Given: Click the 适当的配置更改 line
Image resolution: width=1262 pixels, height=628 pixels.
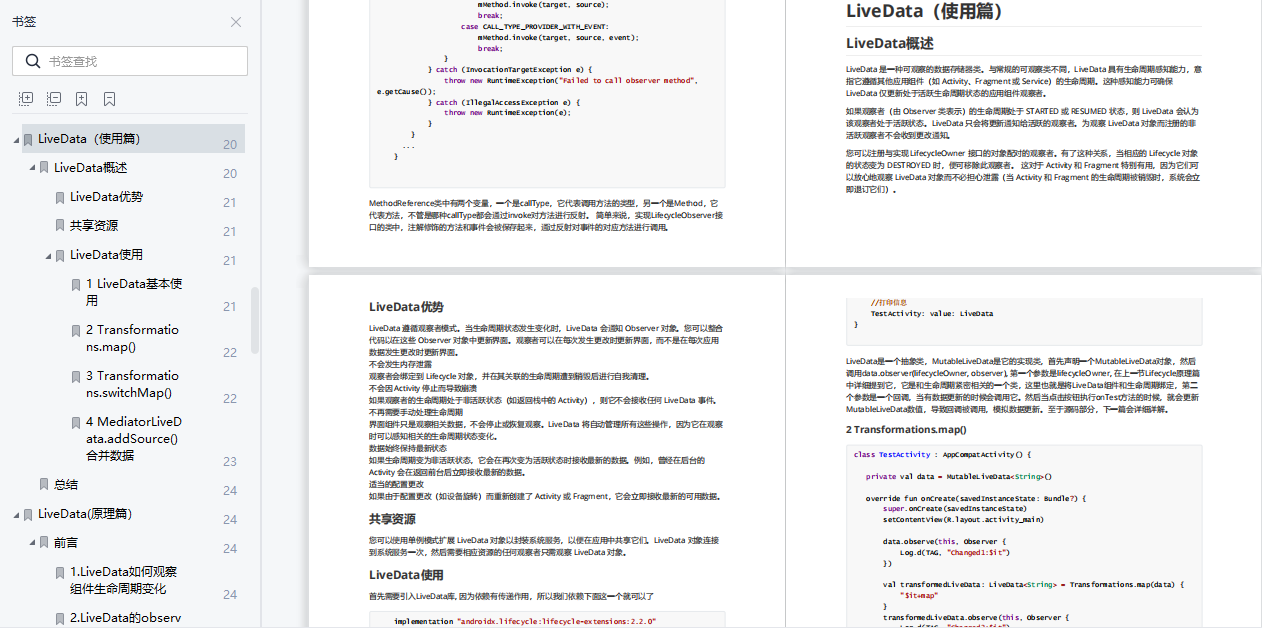Looking at the screenshot, I should 396,484.
